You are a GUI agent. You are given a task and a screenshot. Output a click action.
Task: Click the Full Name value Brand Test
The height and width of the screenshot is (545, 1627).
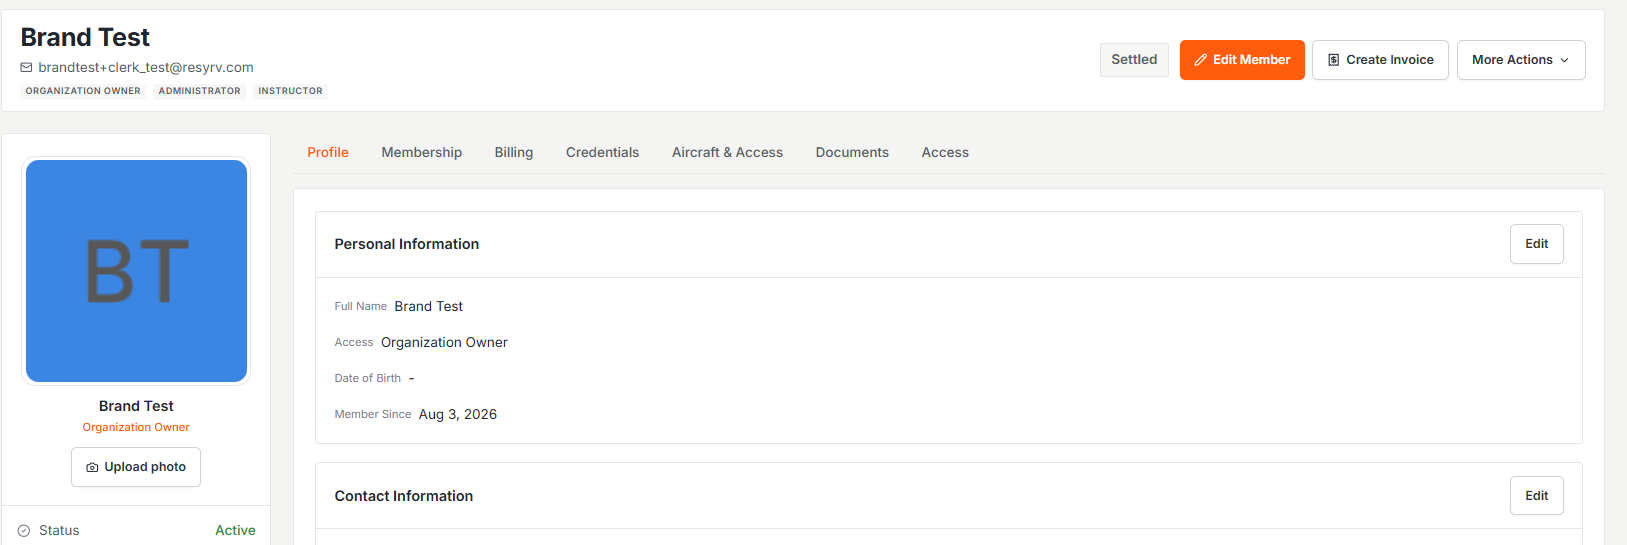pyautogui.click(x=428, y=307)
